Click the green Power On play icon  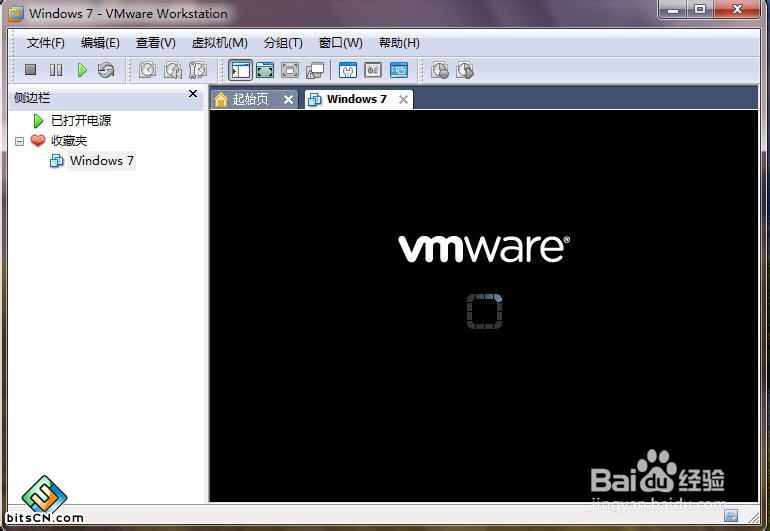(x=82, y=70)
